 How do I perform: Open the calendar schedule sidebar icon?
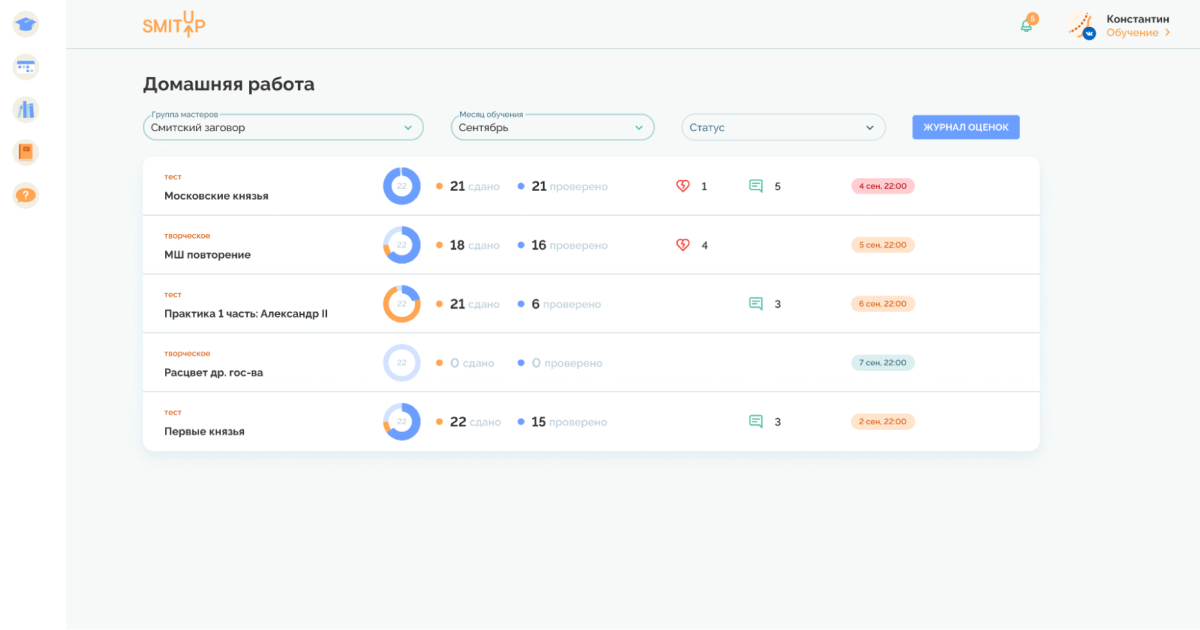point(26,68)
